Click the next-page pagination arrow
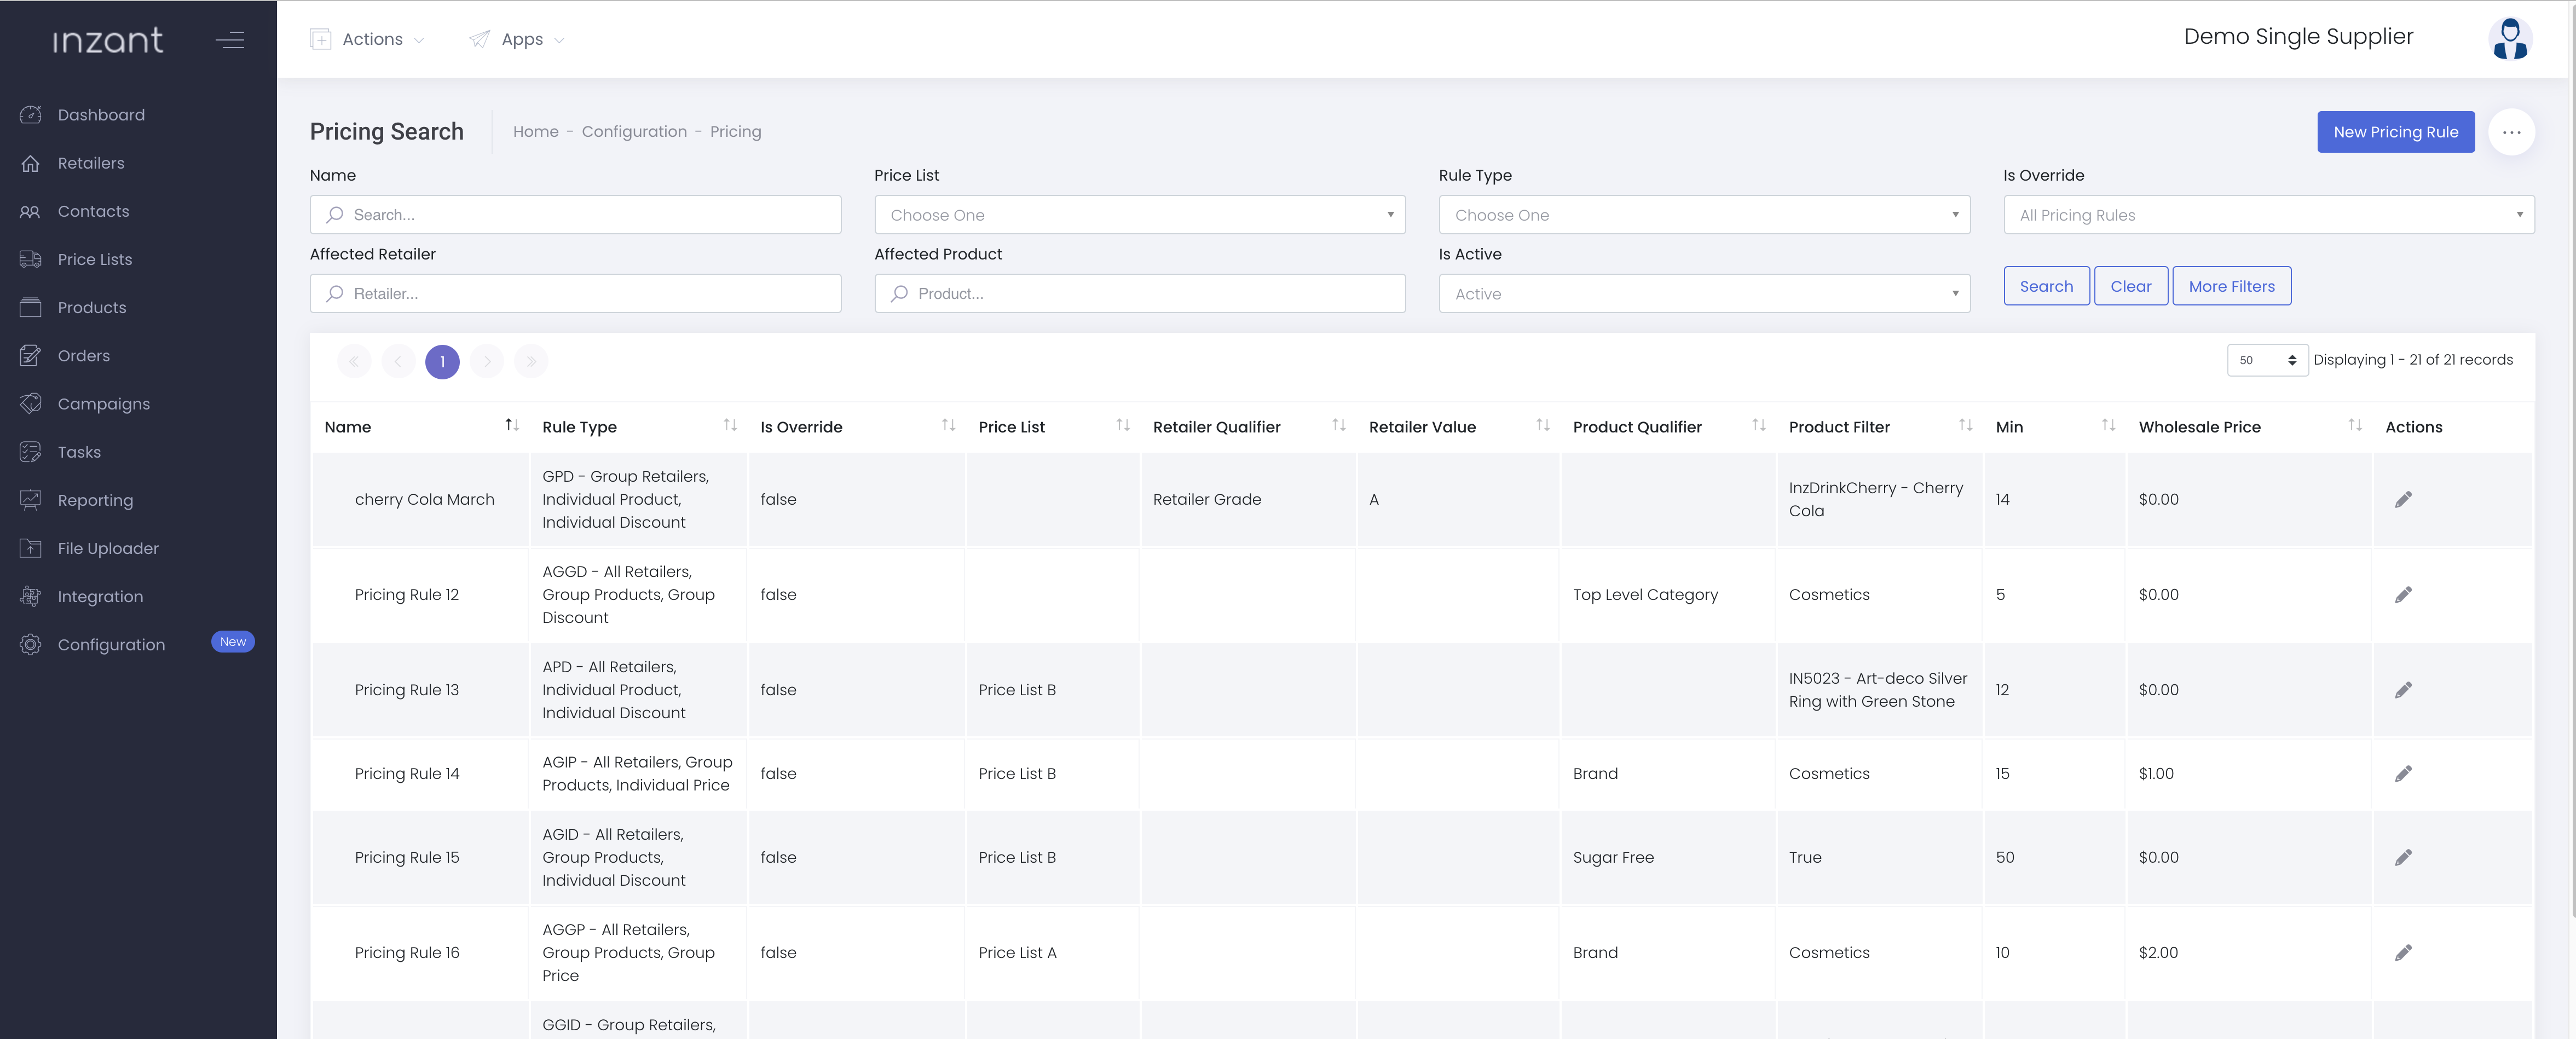Viewport: 2576px width, 1039px height. [x=487, y=361]
